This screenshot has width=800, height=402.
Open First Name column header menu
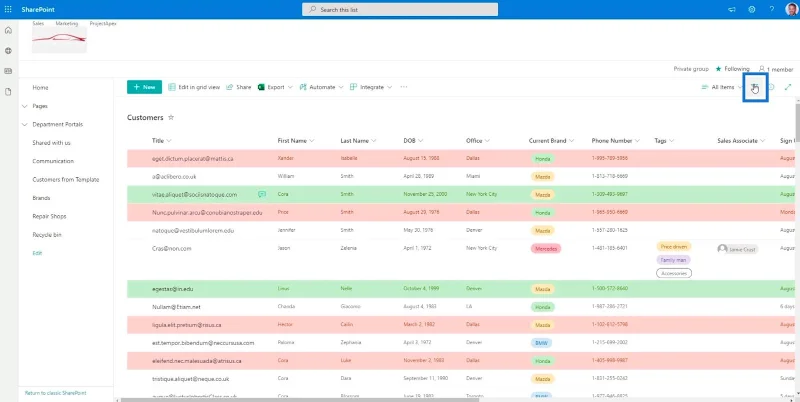click(x=296, y=141)
